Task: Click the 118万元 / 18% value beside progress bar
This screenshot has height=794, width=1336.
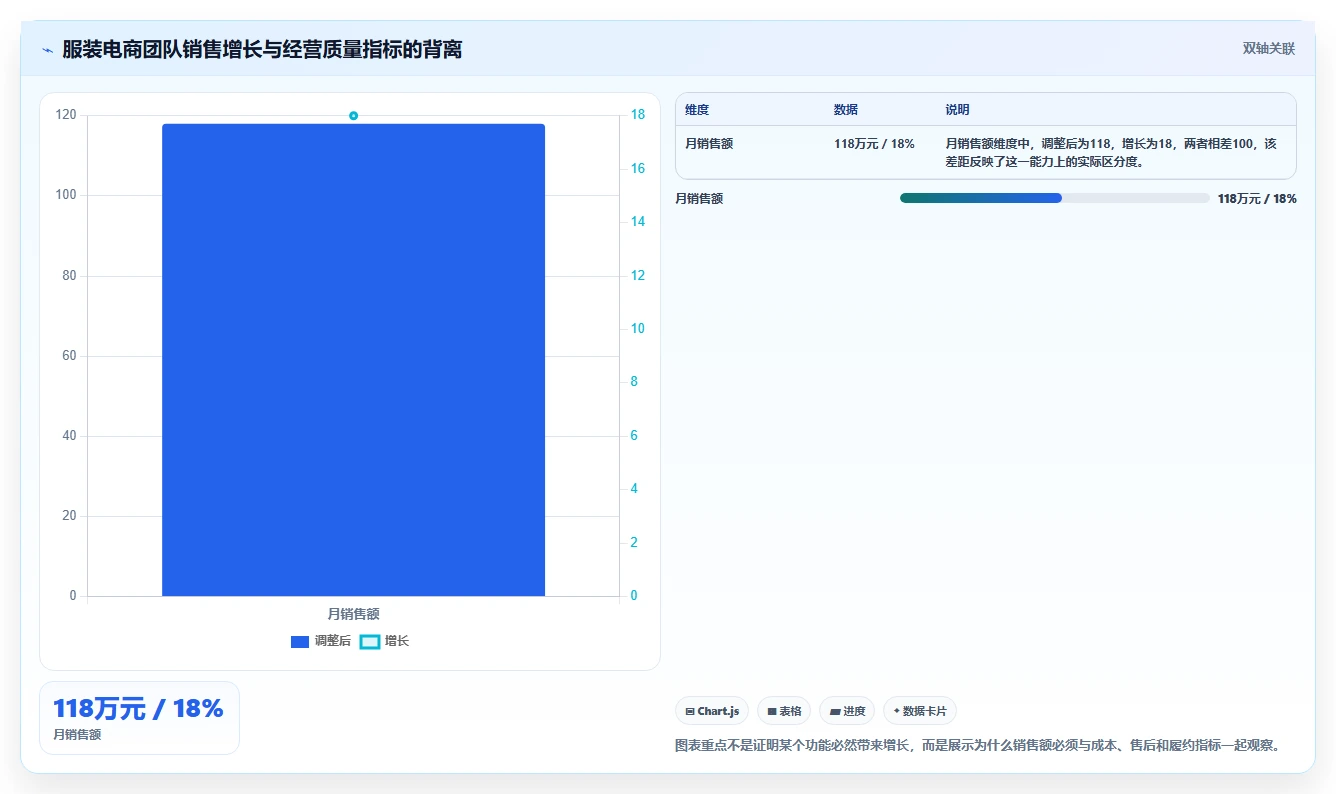Action: tap(1257, 199)
